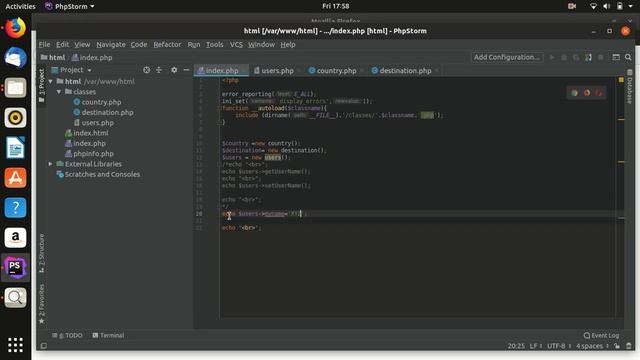Viewport: 640px width, 360px height.
Task: Toggle the 1: Project tool window stripe
Action: pyautogui.click(x=42, y=85)
